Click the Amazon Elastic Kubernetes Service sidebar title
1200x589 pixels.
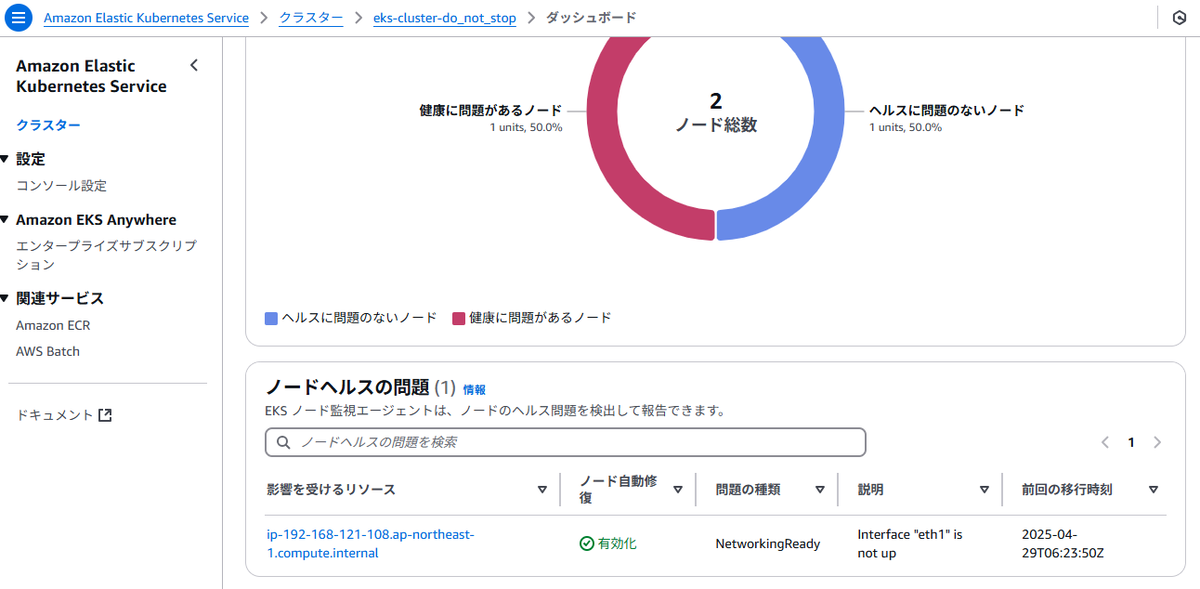pyautogui.click(x=91, y=76)
